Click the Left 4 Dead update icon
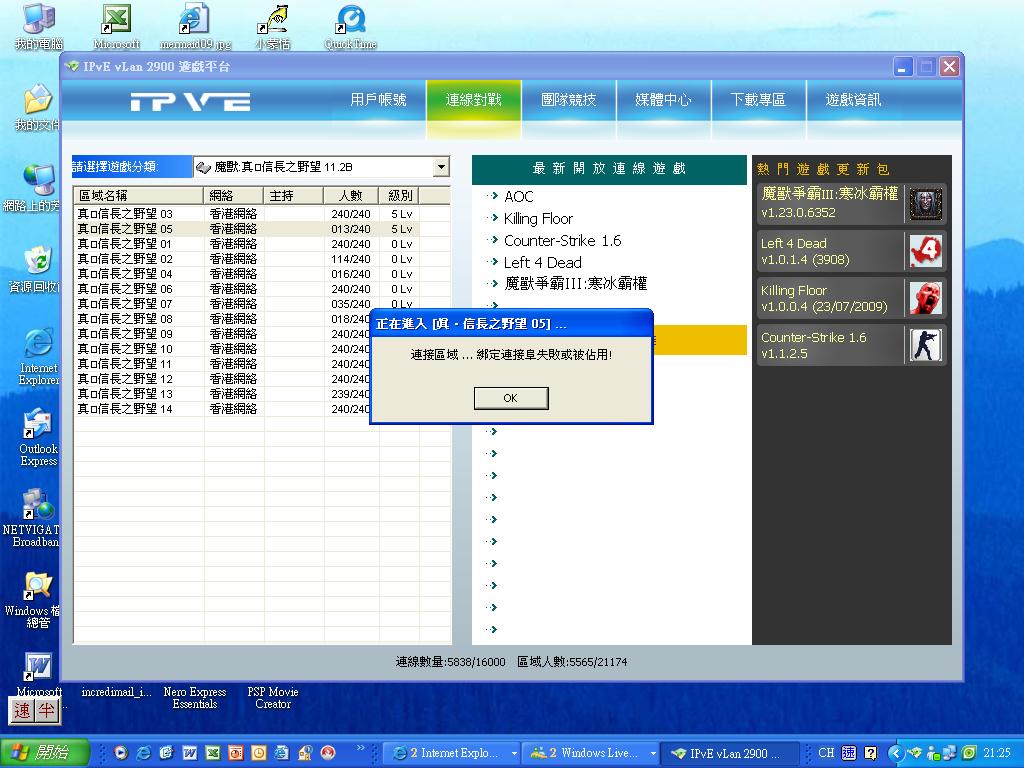 coord(925,251)
